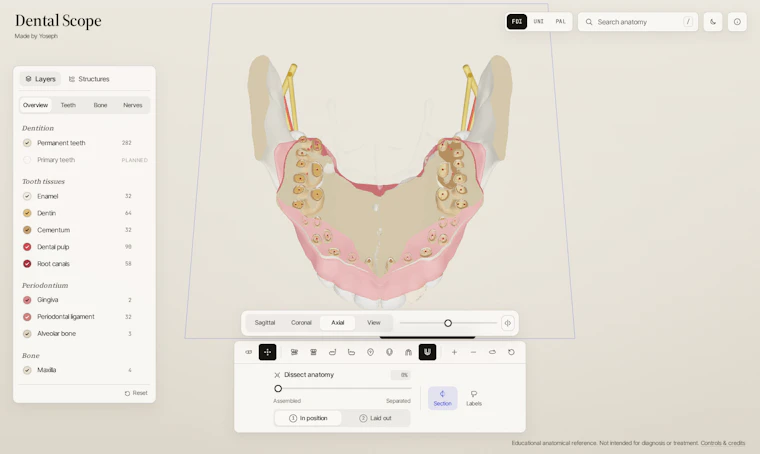Click the Reset button in Layers panel
760x454 pixels.
coord(136,393)
